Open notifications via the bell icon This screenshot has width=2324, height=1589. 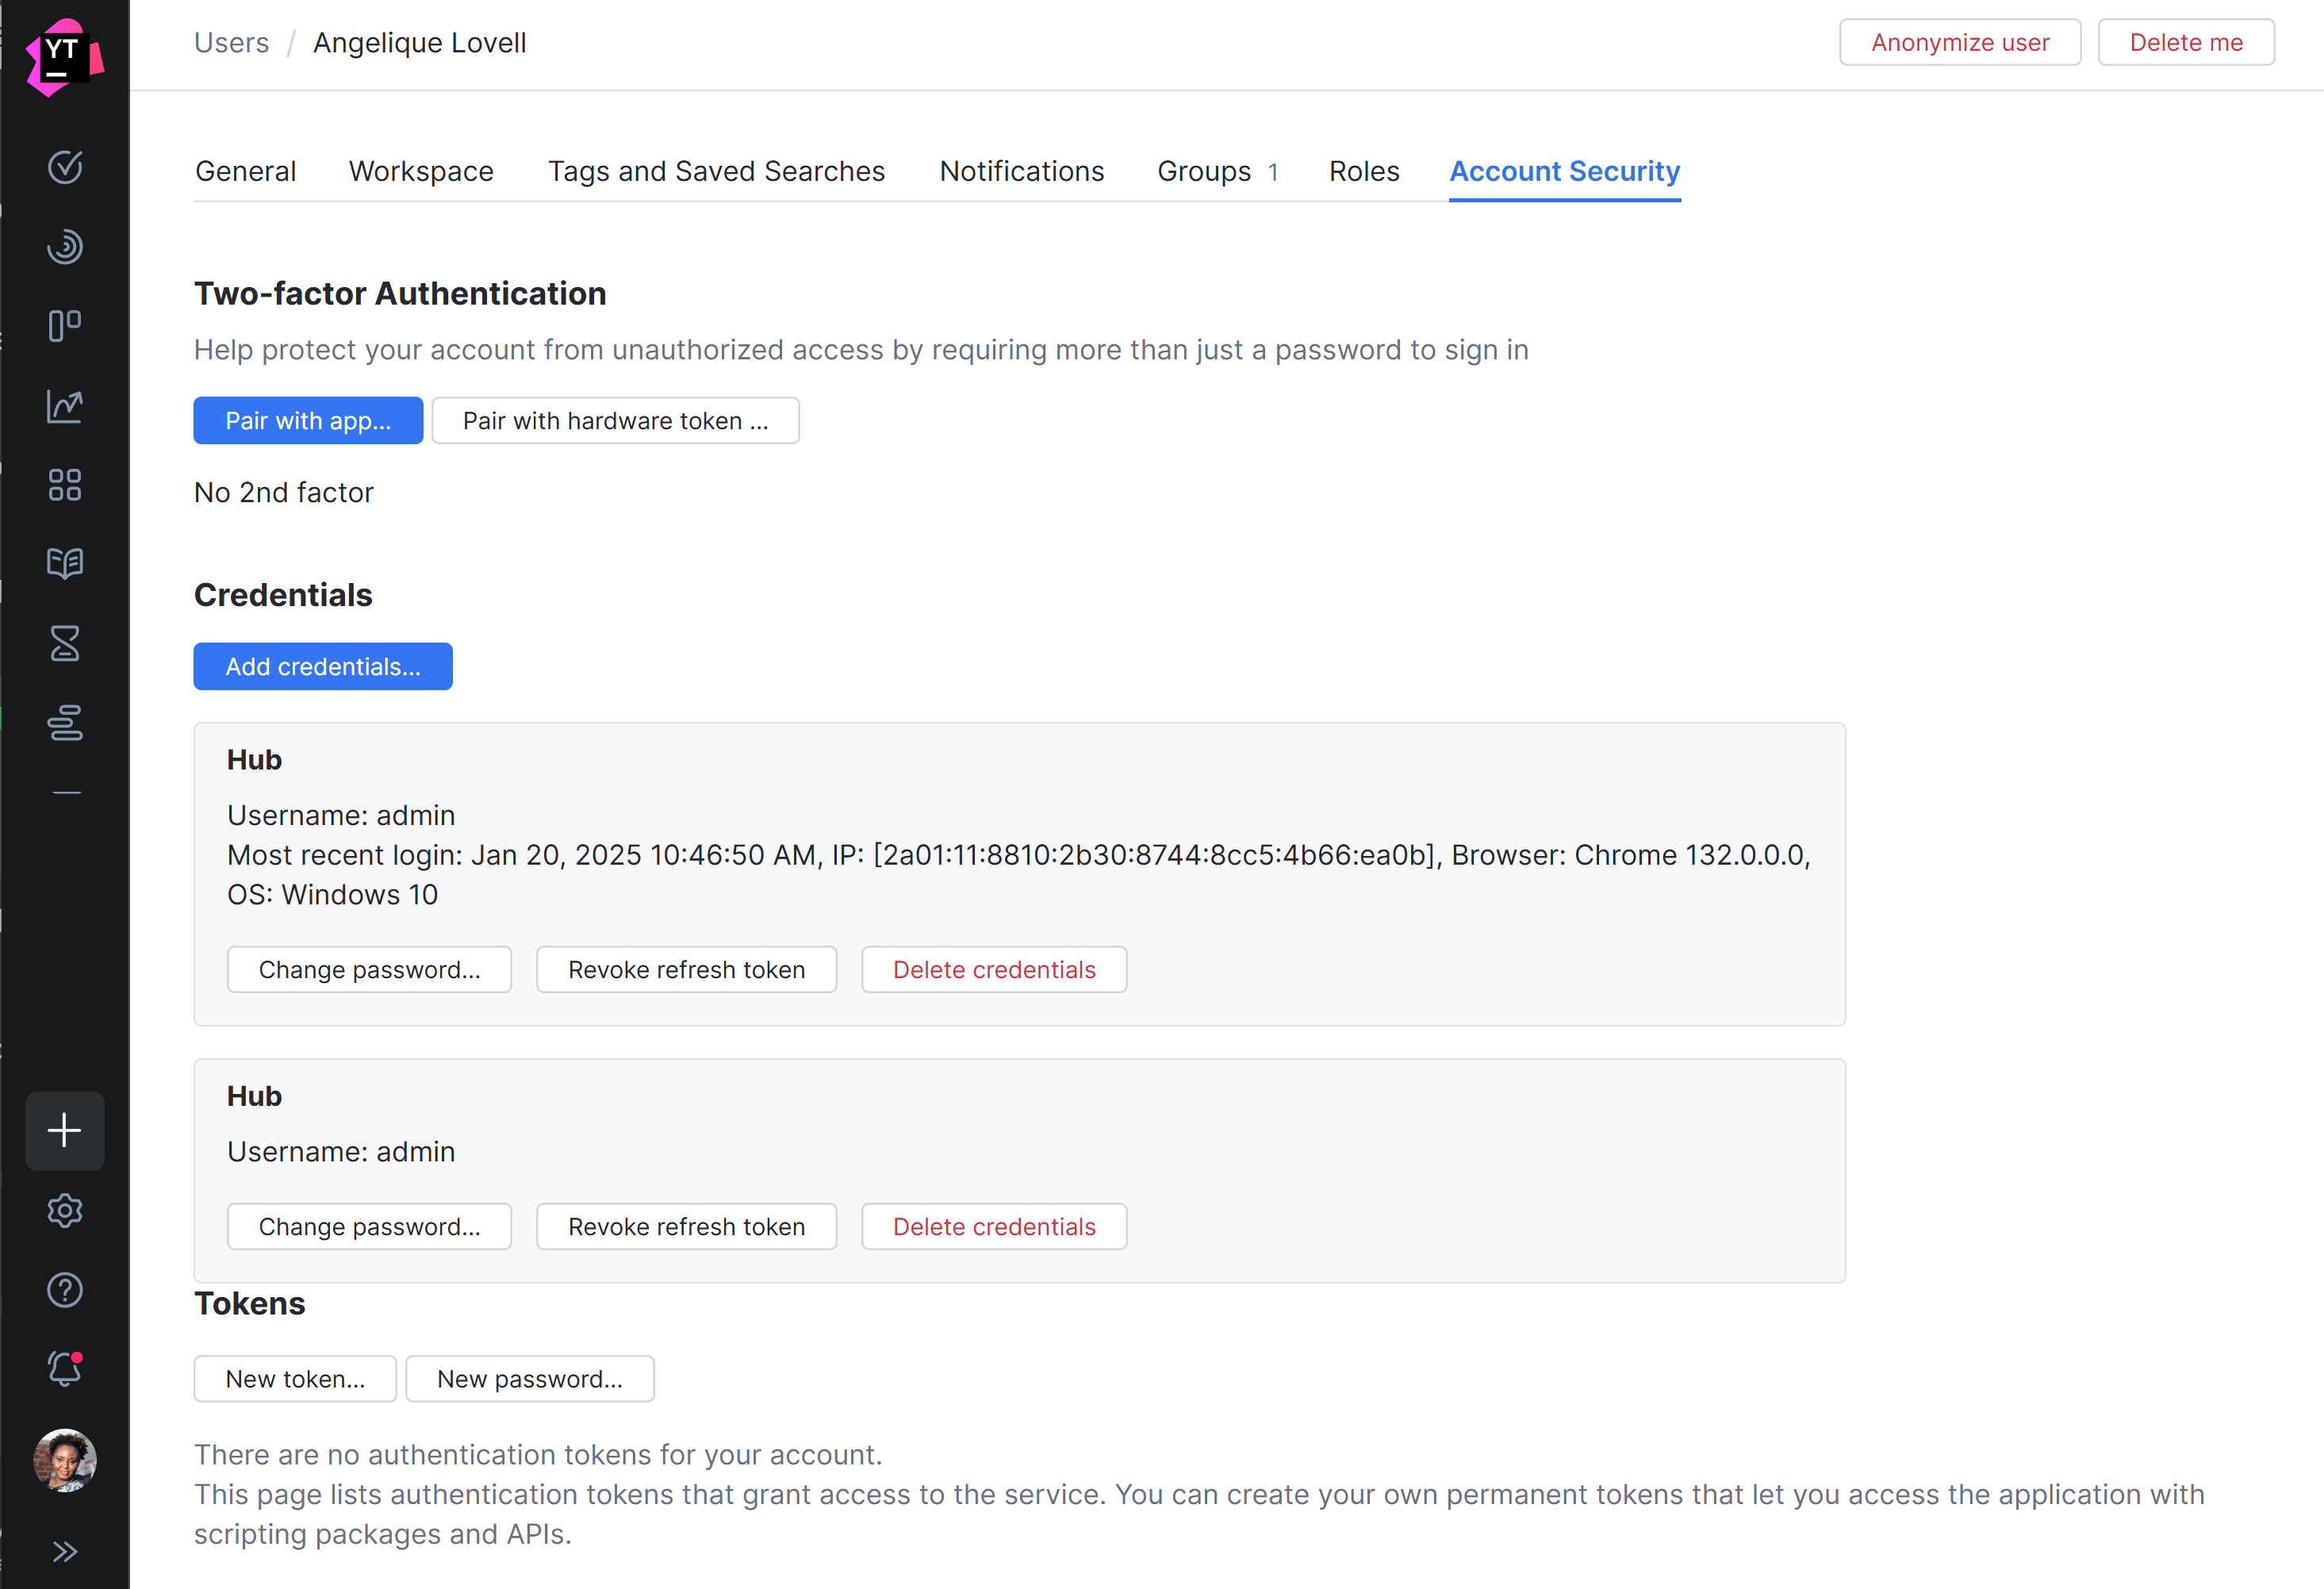65,1369
